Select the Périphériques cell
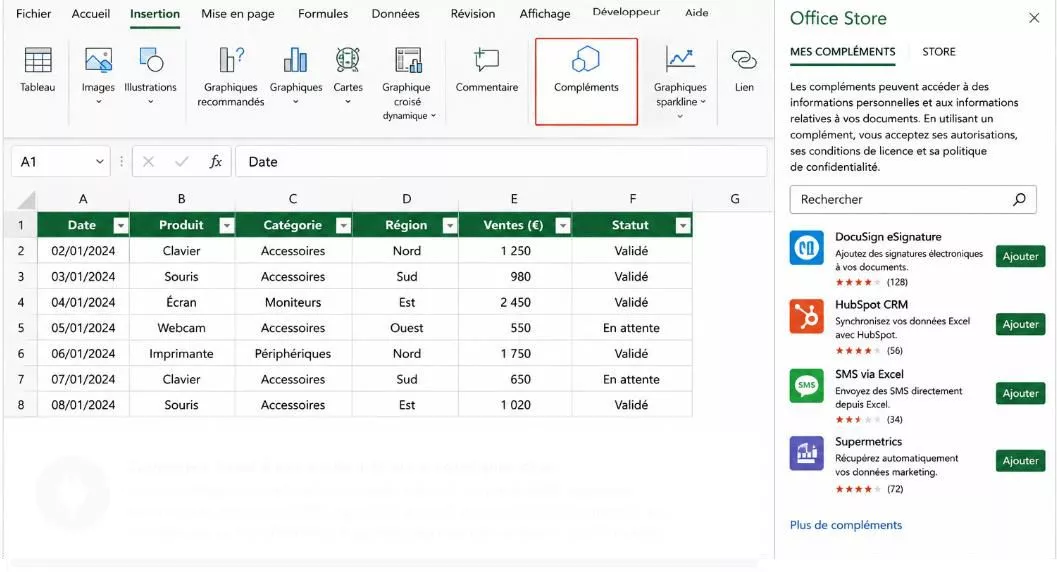Screen dimensions: 1057x572 coord(293,354)
